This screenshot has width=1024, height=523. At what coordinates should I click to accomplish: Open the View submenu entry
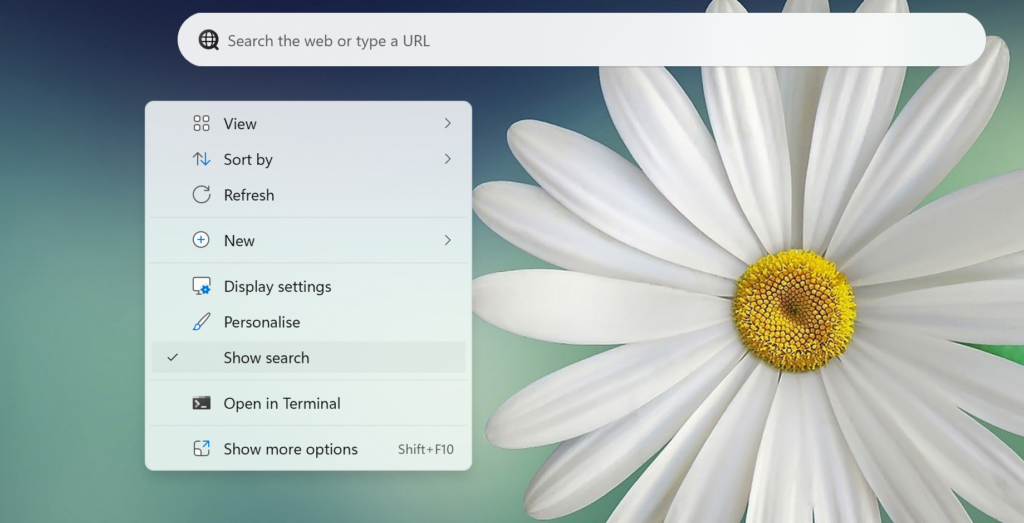(308, 123)
